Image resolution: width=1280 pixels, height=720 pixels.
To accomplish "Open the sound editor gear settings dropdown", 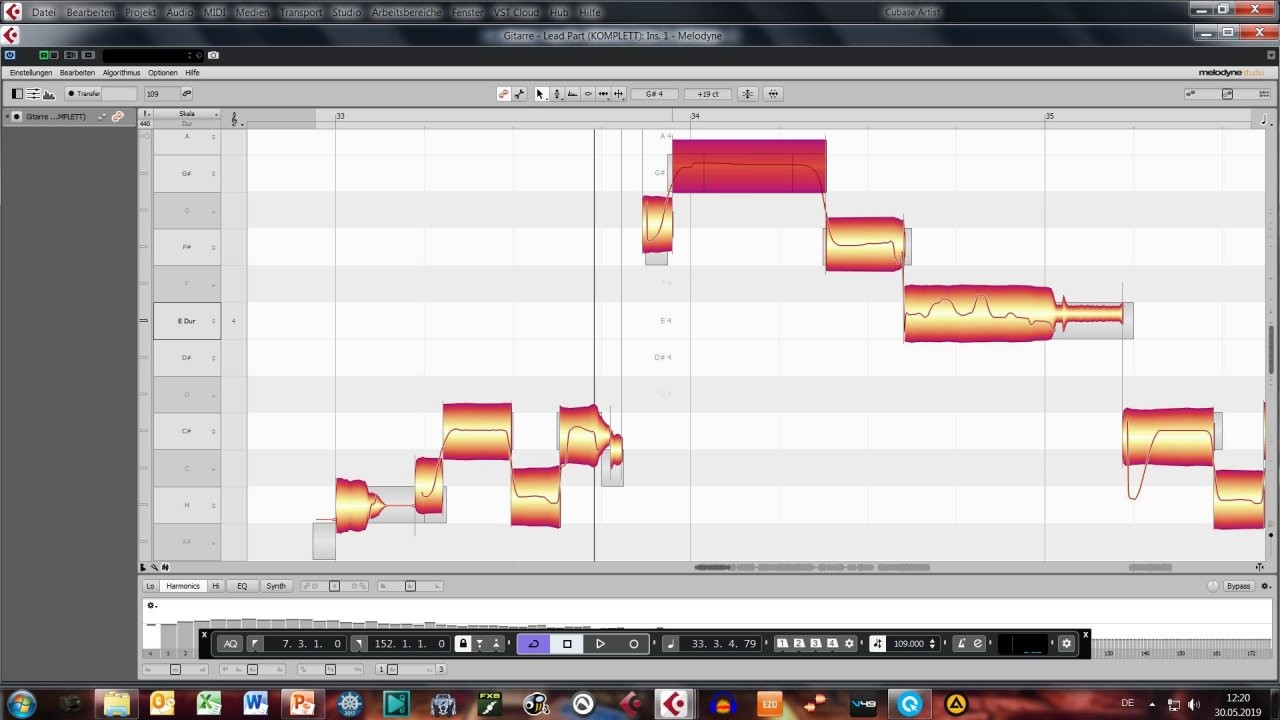I will click(151, 605).
